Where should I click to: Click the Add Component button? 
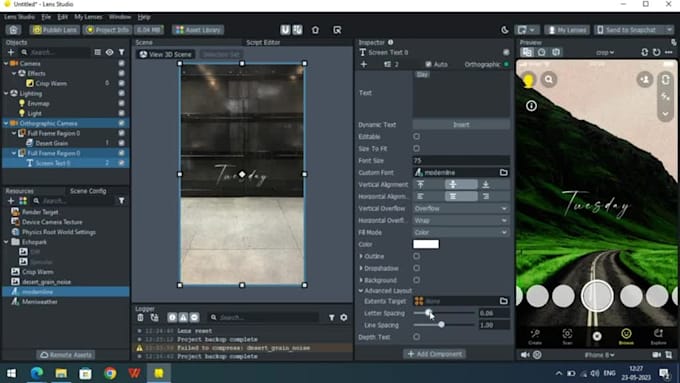(x=435, y=354)
